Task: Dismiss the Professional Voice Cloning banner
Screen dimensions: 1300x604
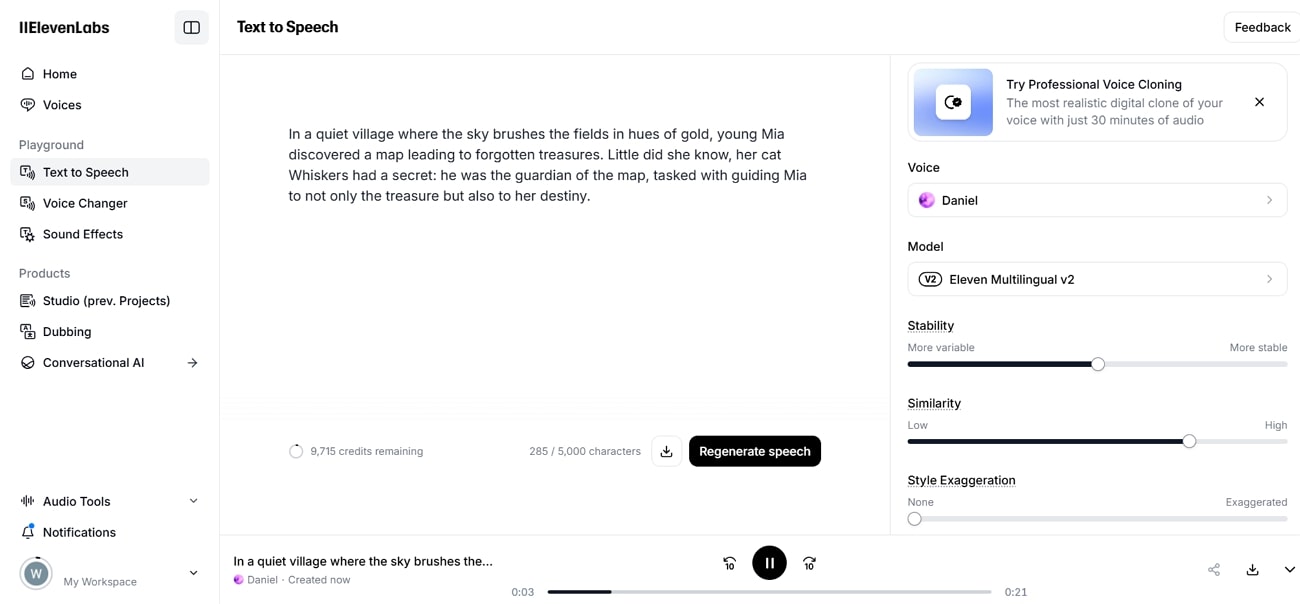Action: [x=1259, y=102]
